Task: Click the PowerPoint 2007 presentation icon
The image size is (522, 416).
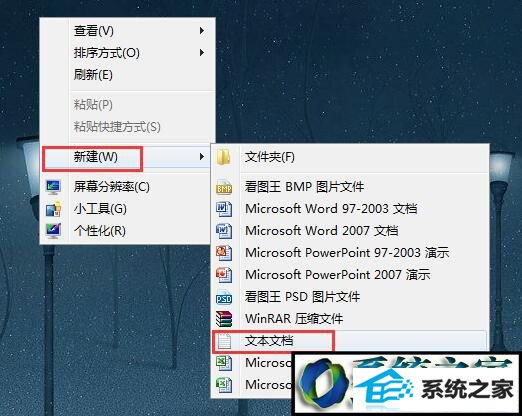Action: [x=224, y=275]
